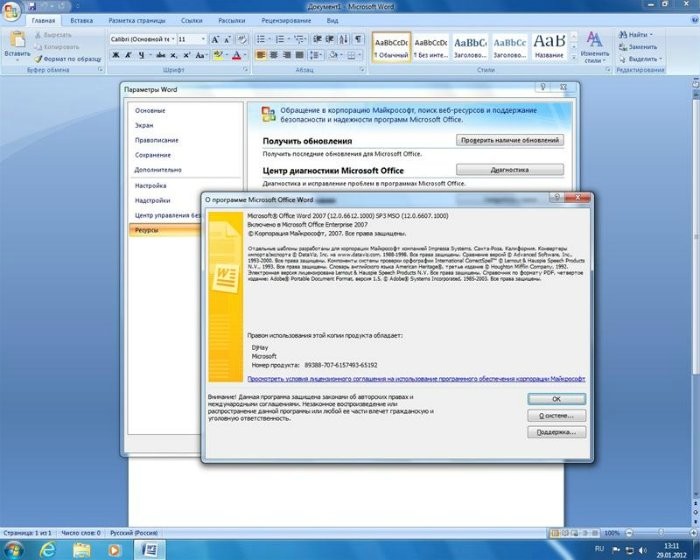Open the license agreement link
Viewport: 700px width, 560px height.
[x=416, y=379]
